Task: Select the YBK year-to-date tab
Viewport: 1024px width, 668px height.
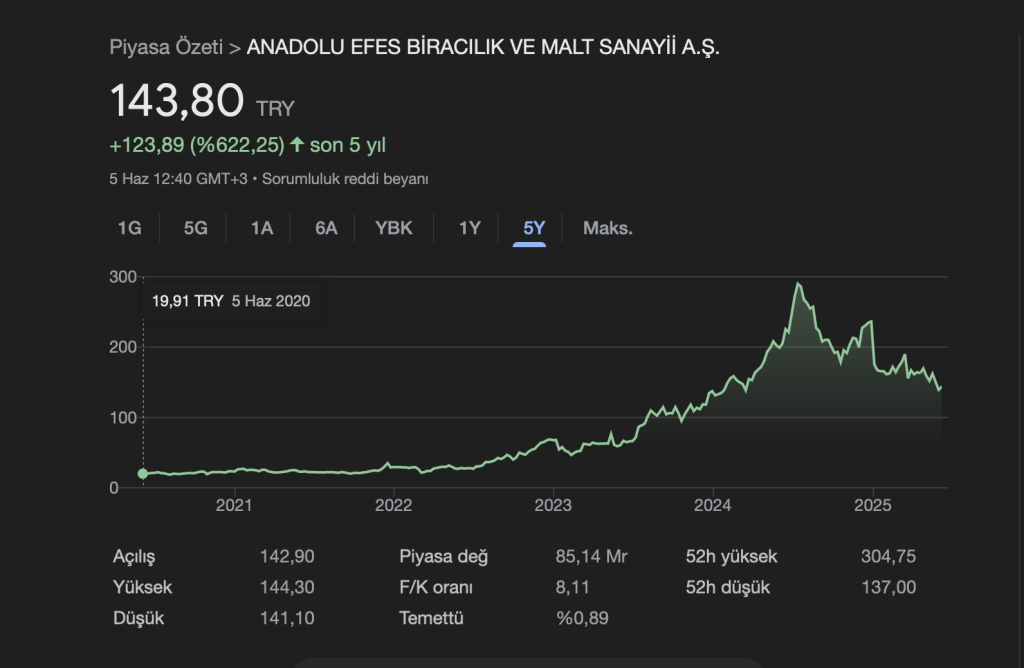Action: [x=394, y=228]
